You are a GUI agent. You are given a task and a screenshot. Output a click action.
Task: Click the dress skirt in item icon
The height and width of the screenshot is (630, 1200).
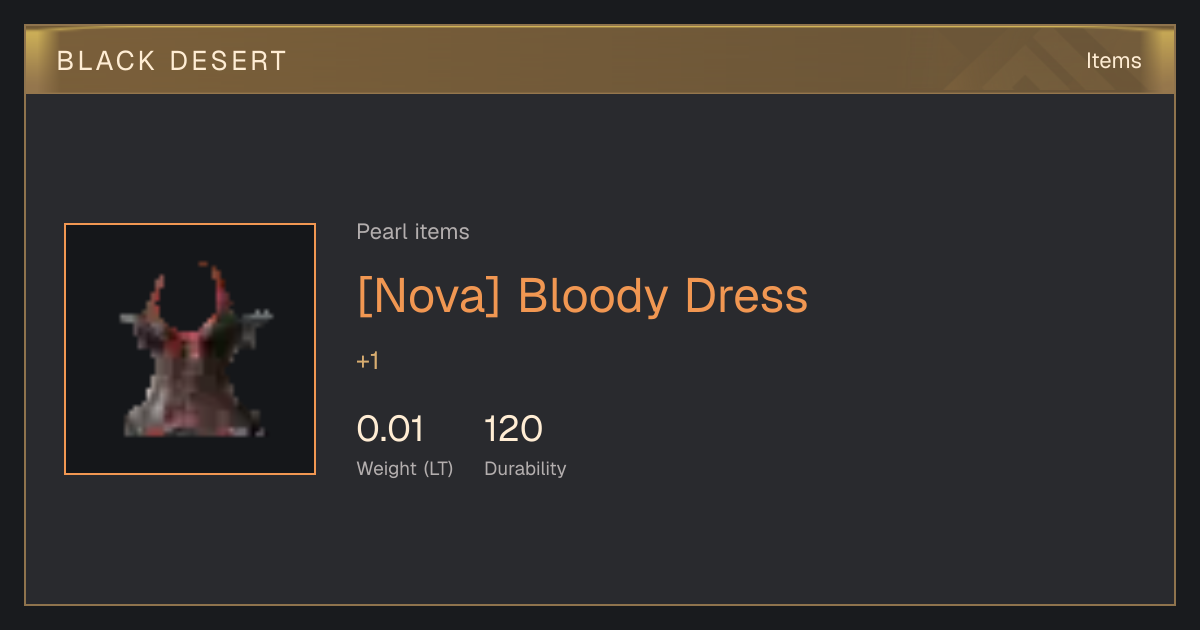point(190,400)
